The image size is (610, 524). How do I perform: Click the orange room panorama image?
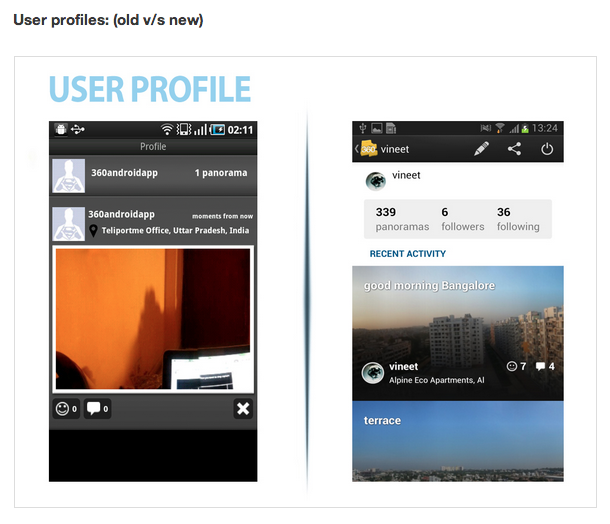pos(153,319)
